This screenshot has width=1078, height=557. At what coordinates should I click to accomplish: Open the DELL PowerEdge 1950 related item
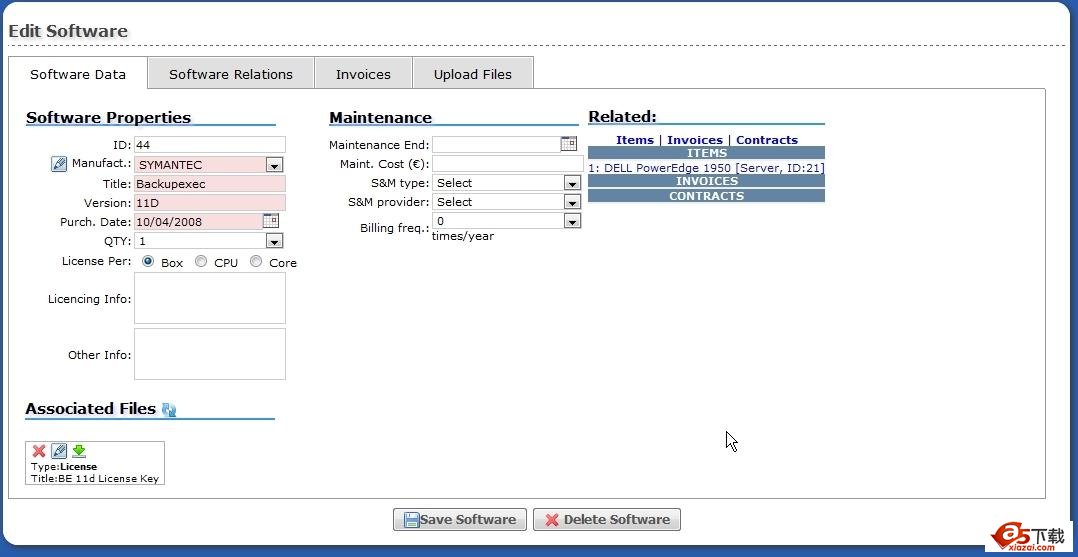706,168
